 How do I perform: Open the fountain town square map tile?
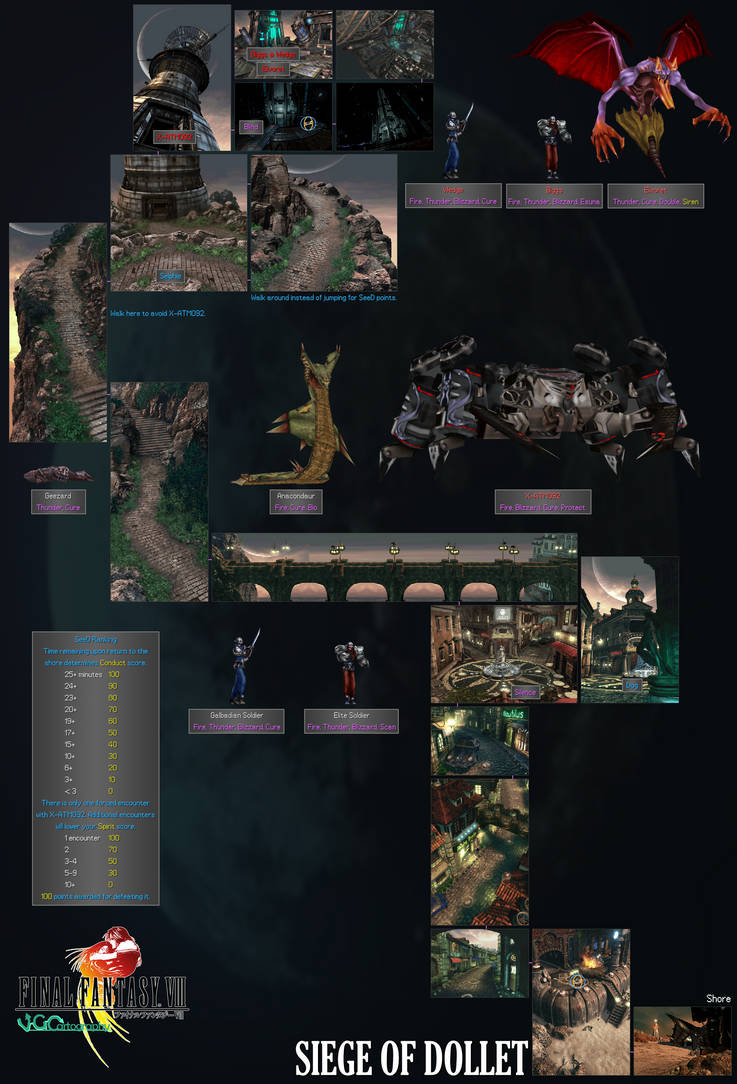504,654
